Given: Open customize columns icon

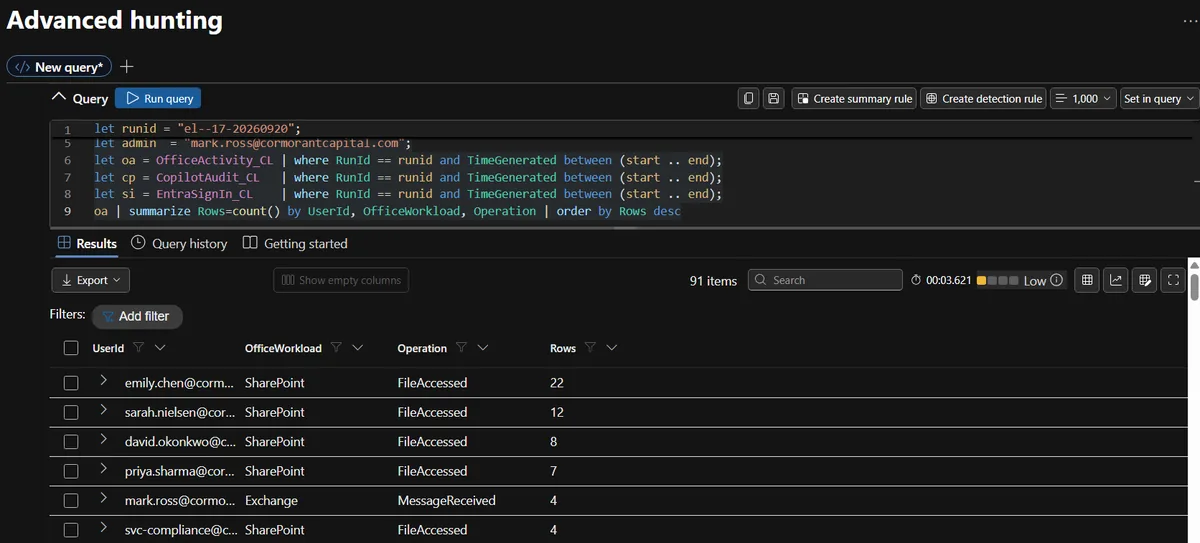Looking at the screenshot, I should (1145, 280).
